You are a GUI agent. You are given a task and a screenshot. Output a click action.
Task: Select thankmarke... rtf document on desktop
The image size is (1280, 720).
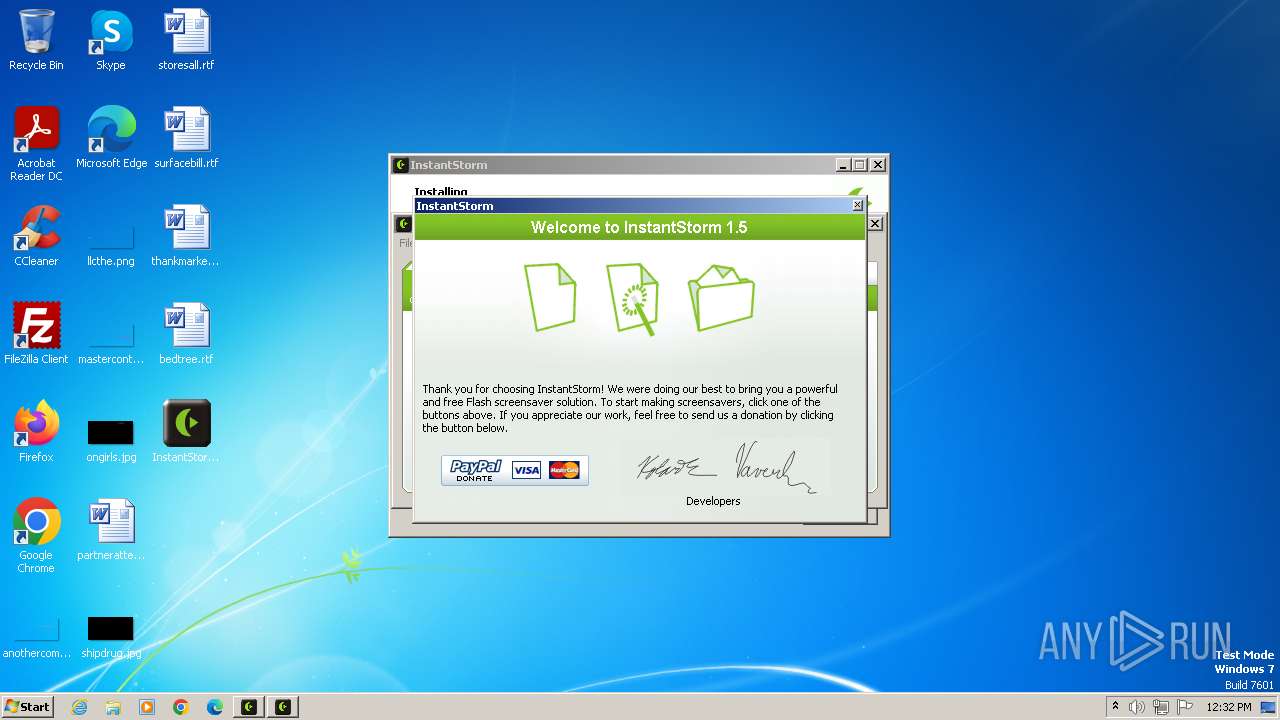point(186,236)
